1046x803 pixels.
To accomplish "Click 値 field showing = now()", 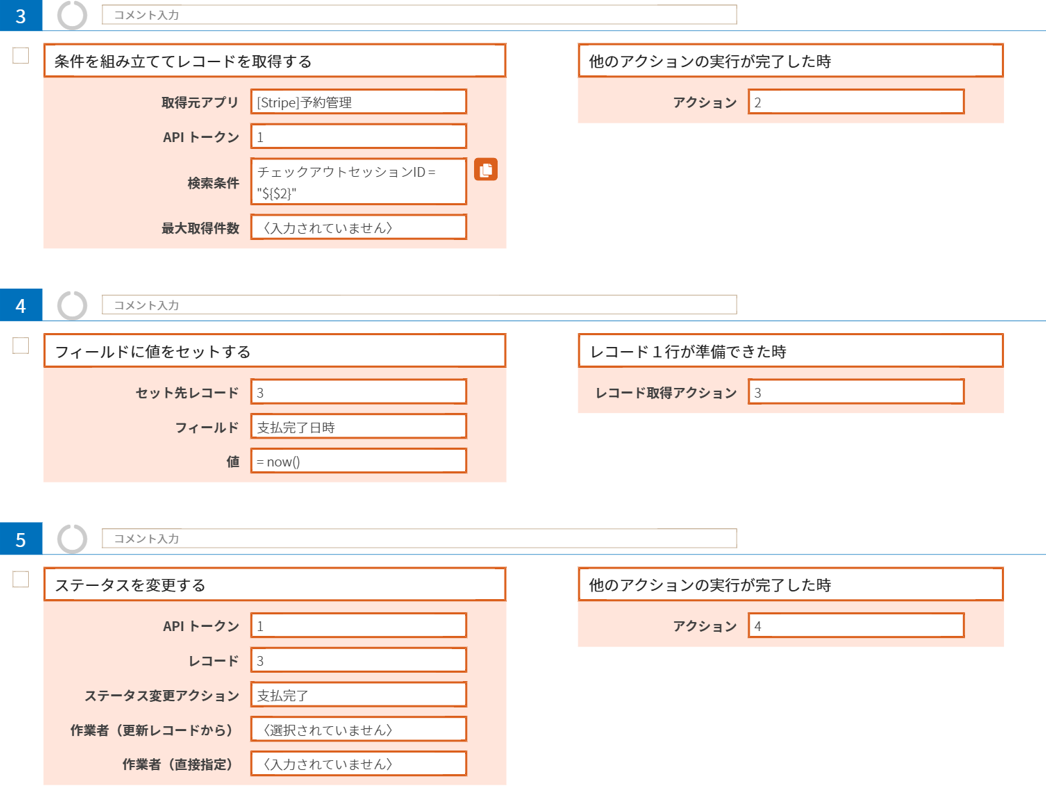I will pos(358,462).
